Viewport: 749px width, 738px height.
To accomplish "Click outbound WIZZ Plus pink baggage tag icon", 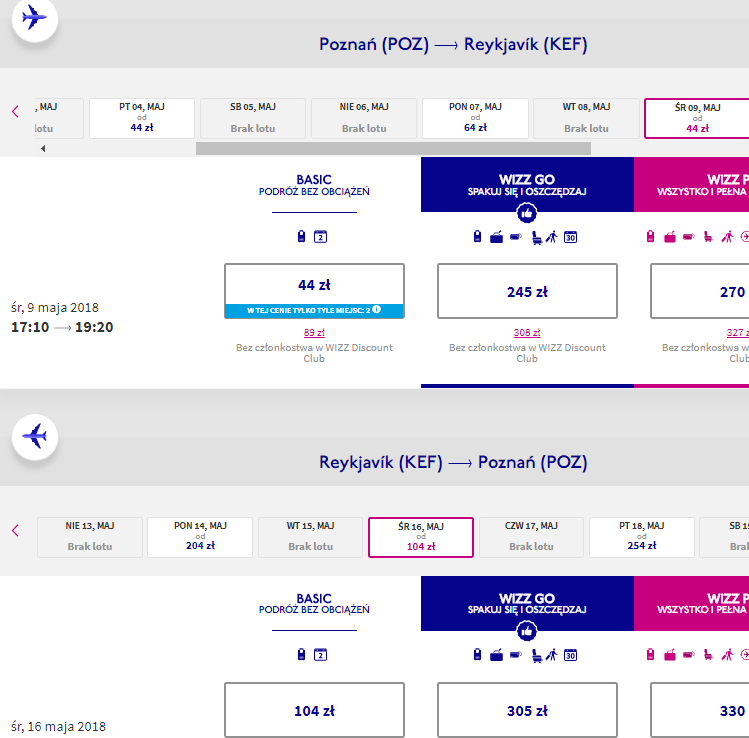I will pyautogui.click(x=688, y=237).
